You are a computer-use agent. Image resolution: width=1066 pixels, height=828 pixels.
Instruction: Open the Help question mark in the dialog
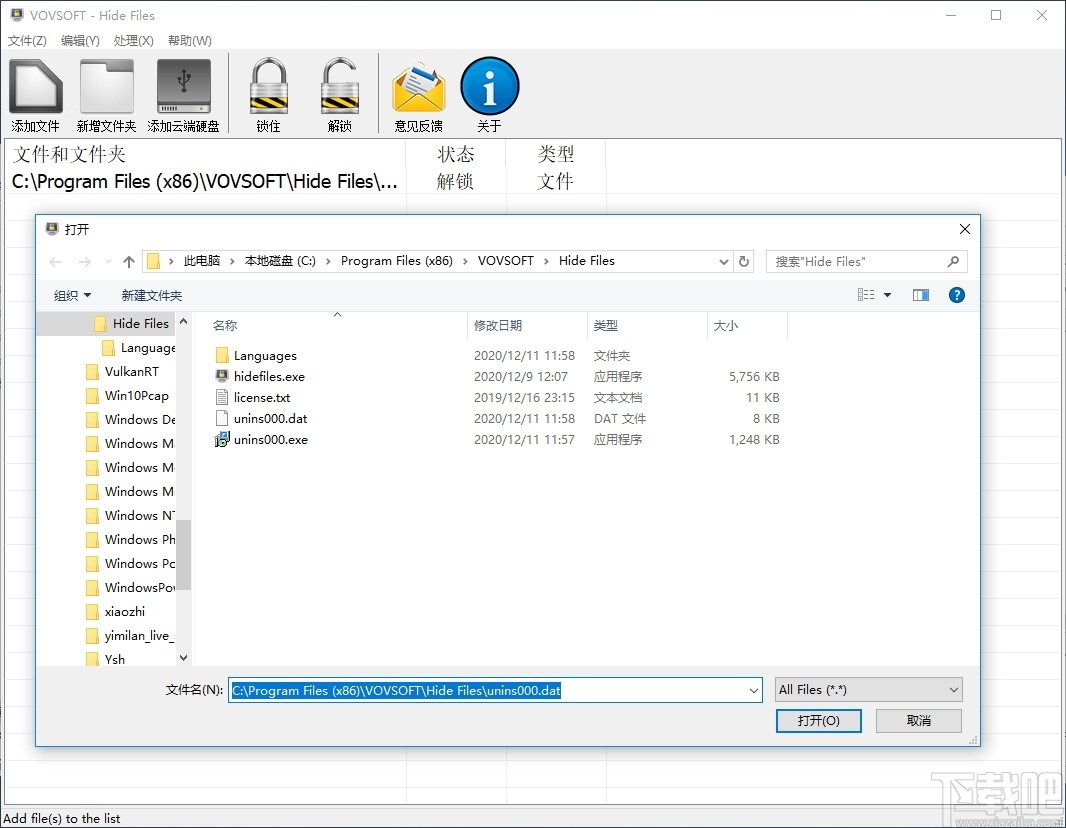(957, 294)
